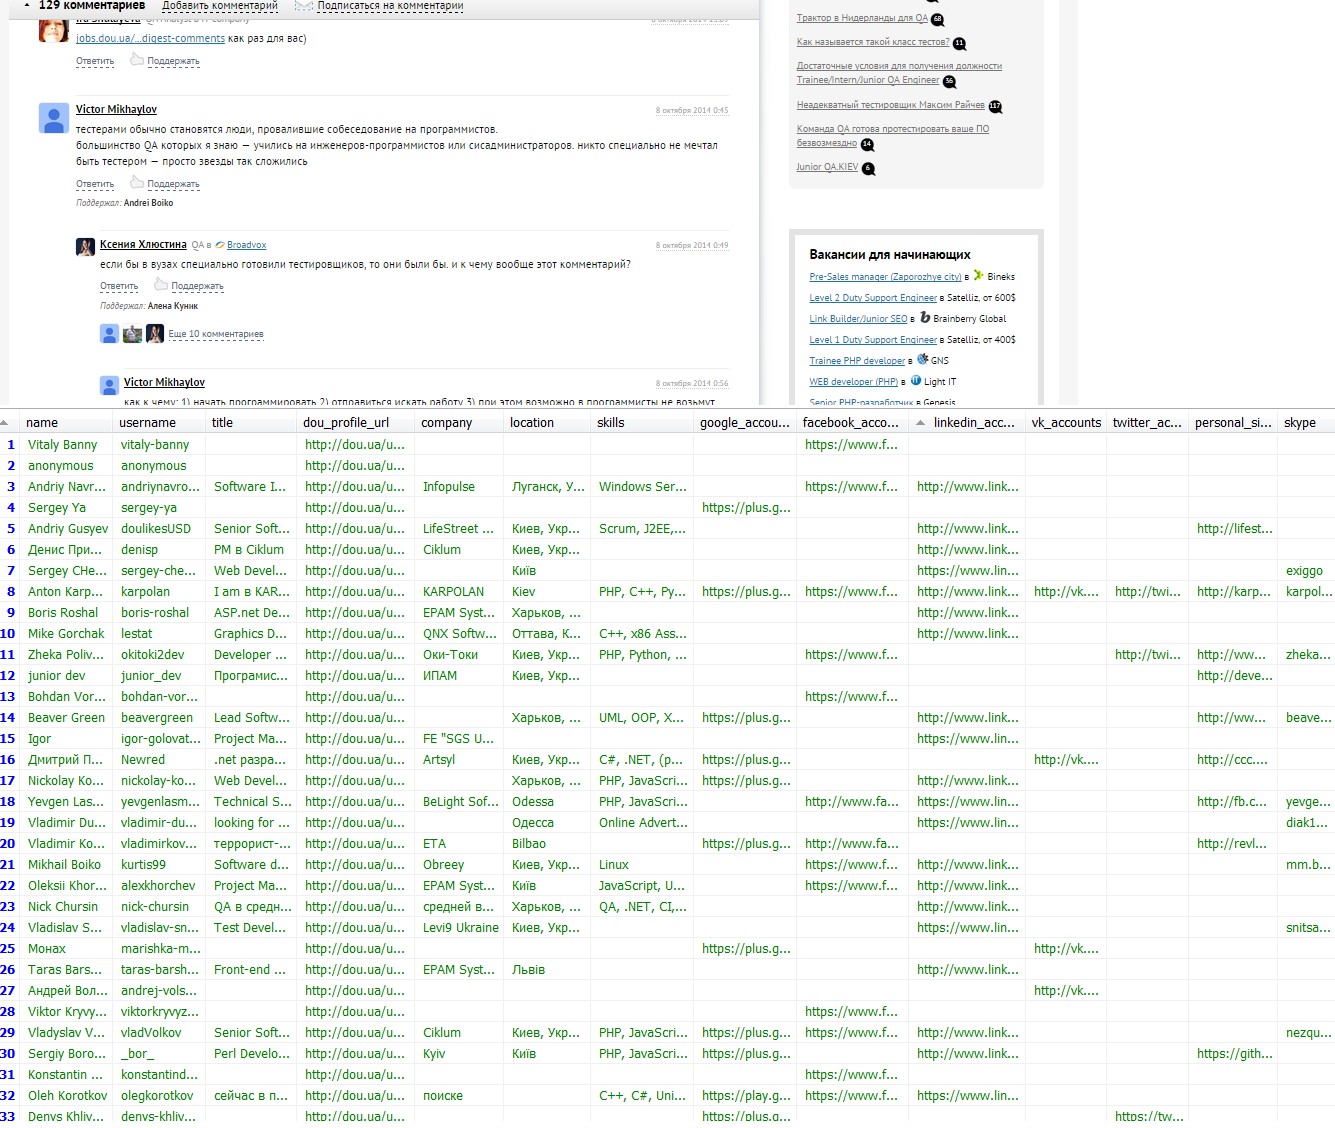Open the WEB developer (PHP) vacancy
Screen dimensions: 1335x1128
coord(854,382)
